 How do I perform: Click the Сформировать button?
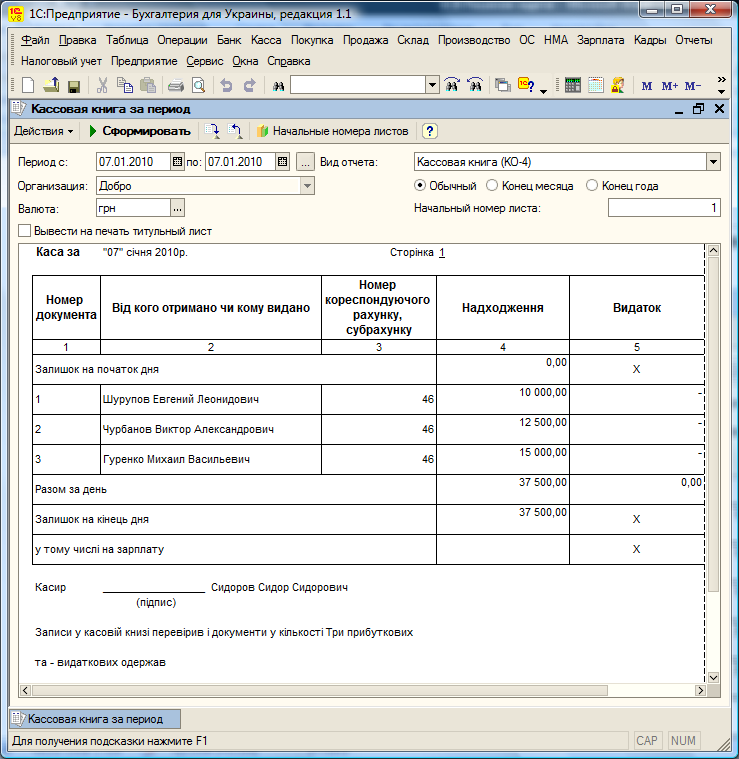pyautogui.click(x=140, y=131)
